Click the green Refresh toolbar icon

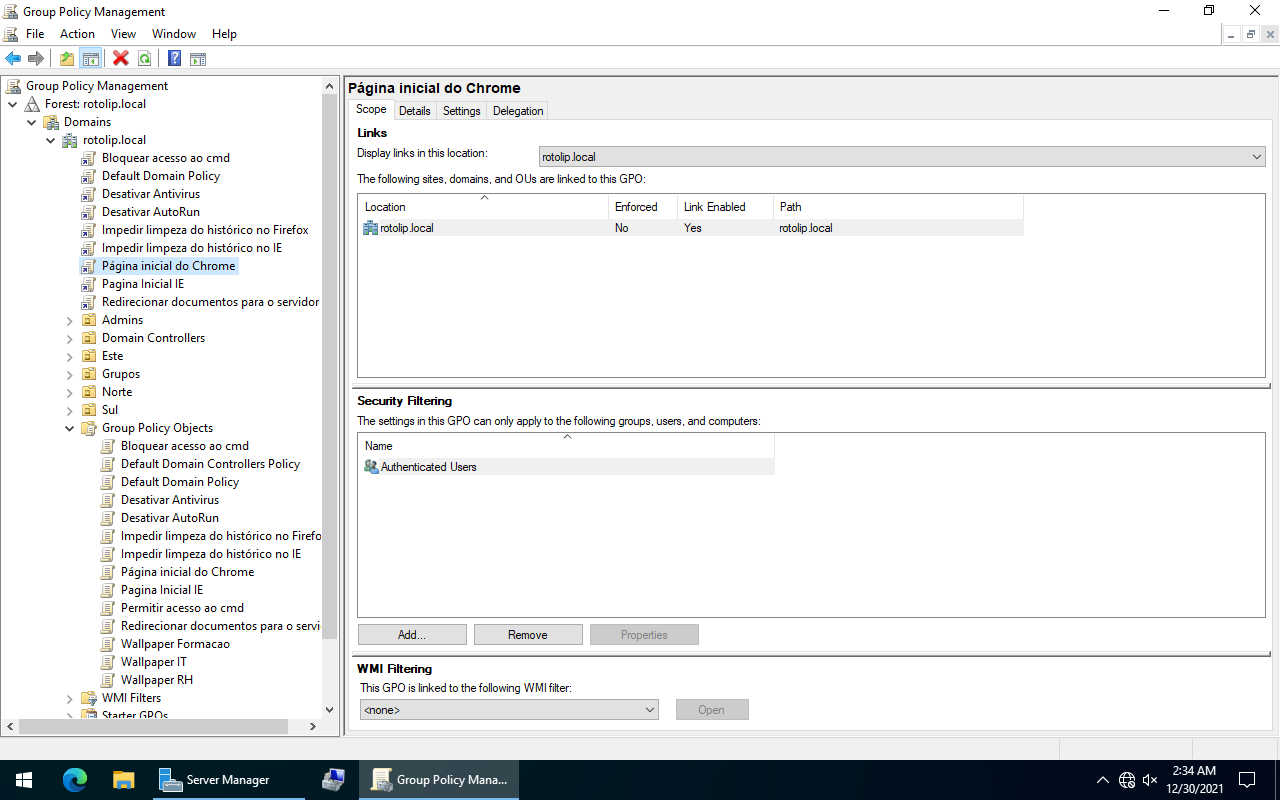click(x=145, y=59)
